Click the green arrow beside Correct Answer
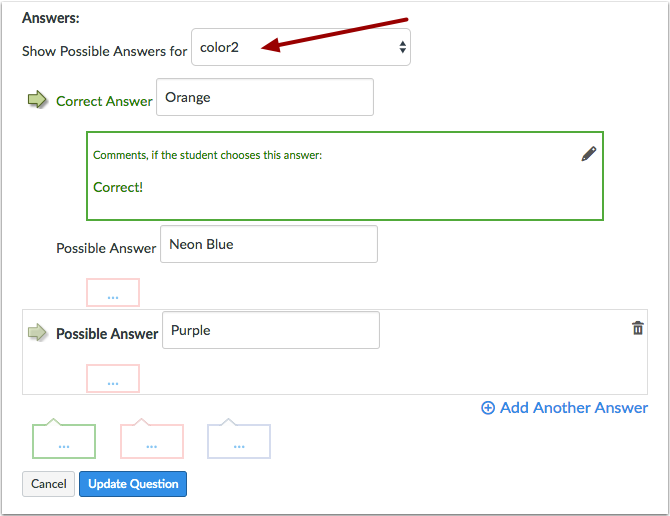Image resolution: width=670 pixels, height=516 pixels. (37, 99)
